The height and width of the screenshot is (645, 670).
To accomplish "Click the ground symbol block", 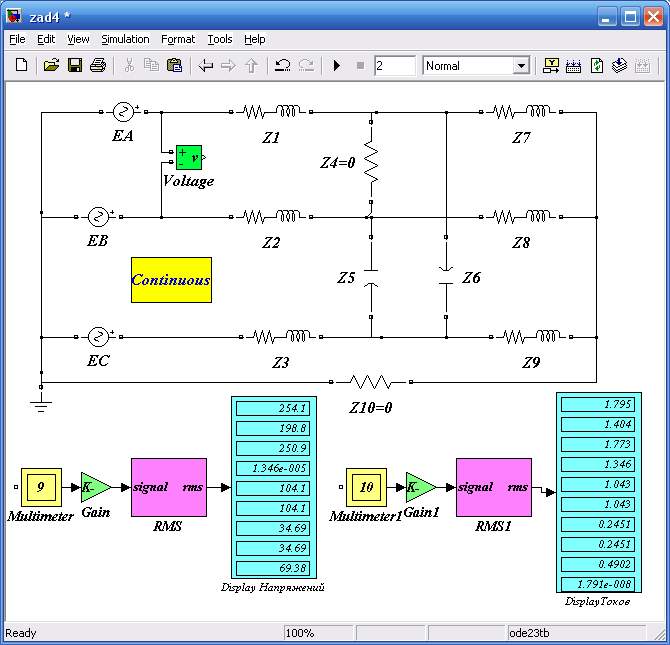I will [x=41, y=401].
